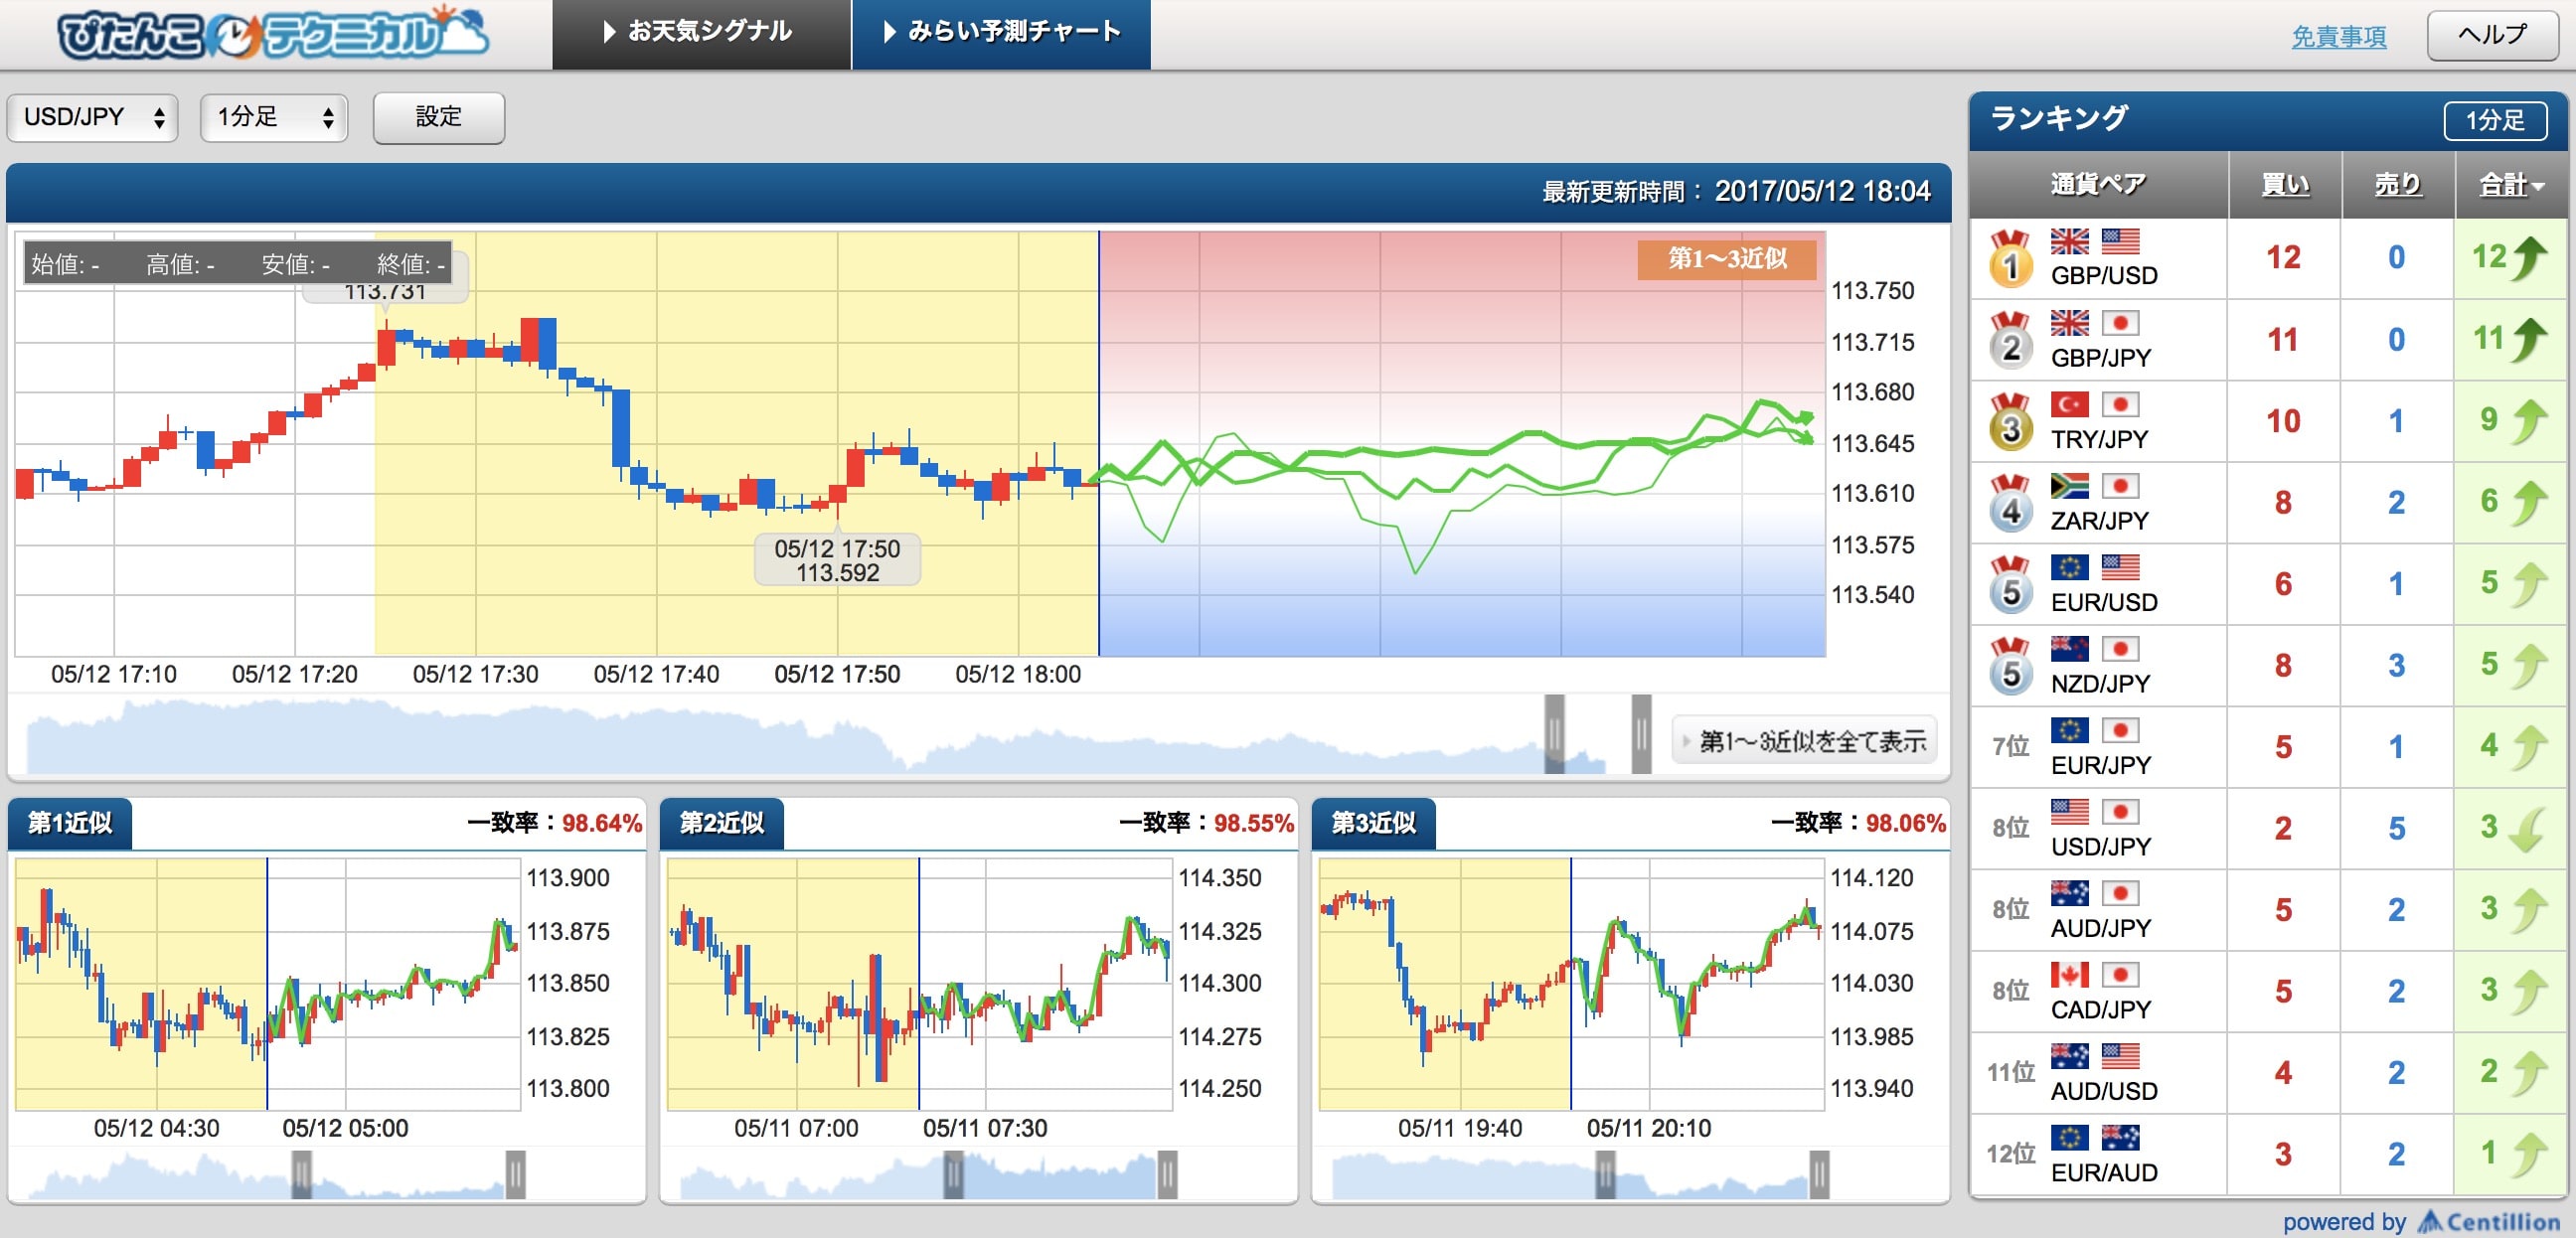Click the green up arrow for GBP/USD
Screen dimensions: 2576x1238
2530,258
